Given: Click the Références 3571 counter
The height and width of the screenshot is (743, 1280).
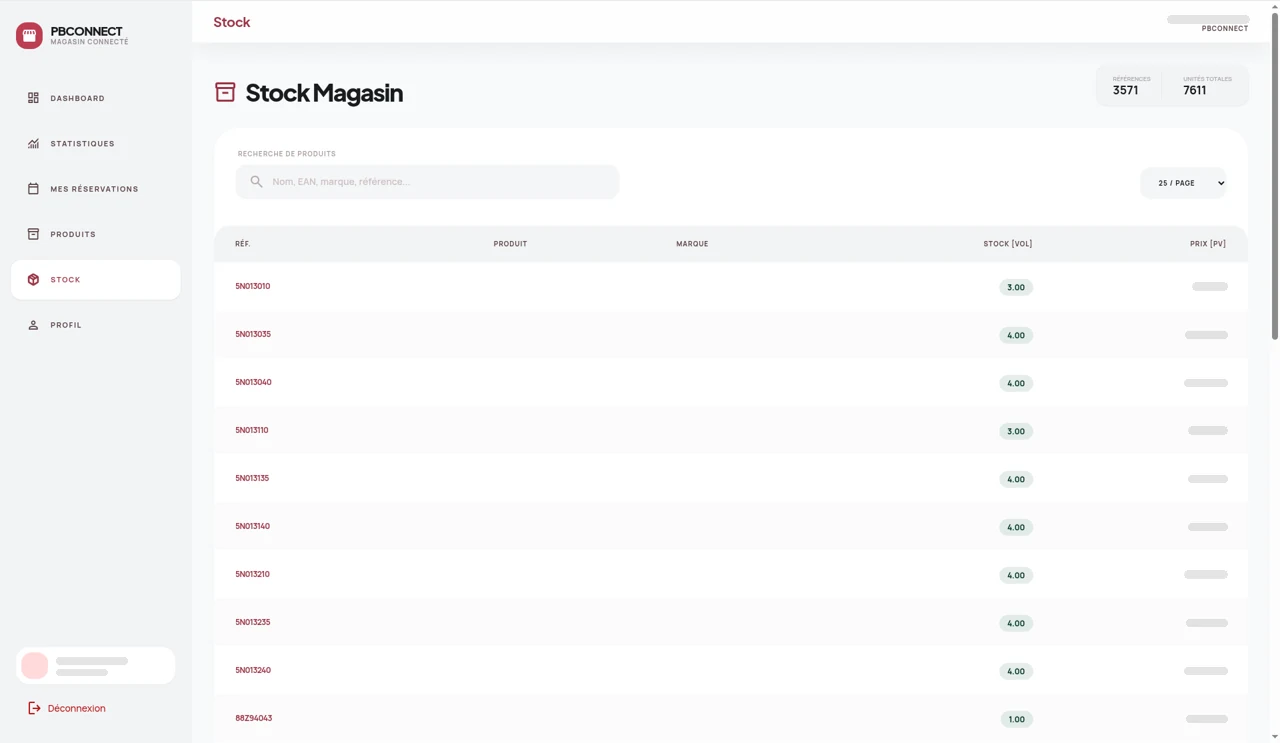Looking at the screenshot, I should pyautogui.click(x=1131, y=85).
